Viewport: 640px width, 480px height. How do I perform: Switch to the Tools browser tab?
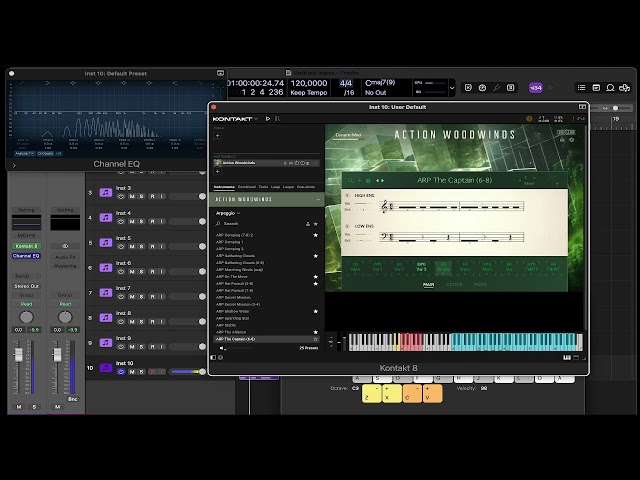click(x=263, y=187)
